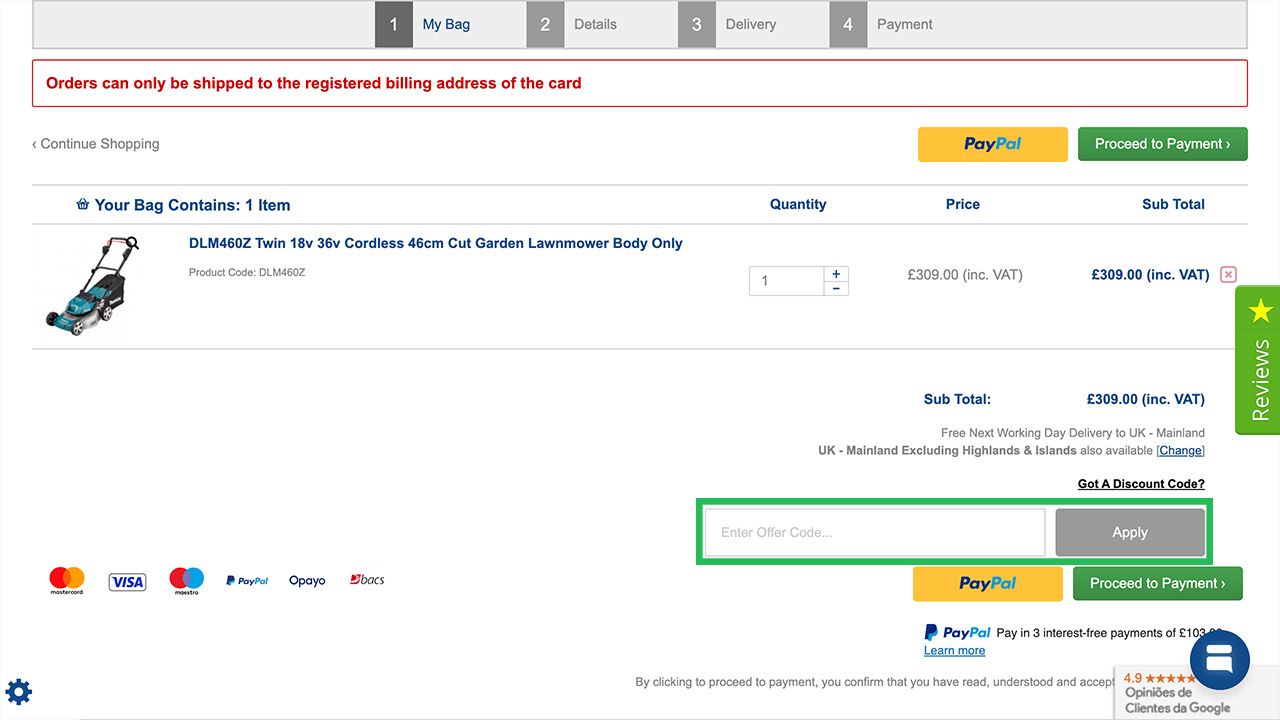Open the live chat bubble
1280x720 pixels.
1220,660
